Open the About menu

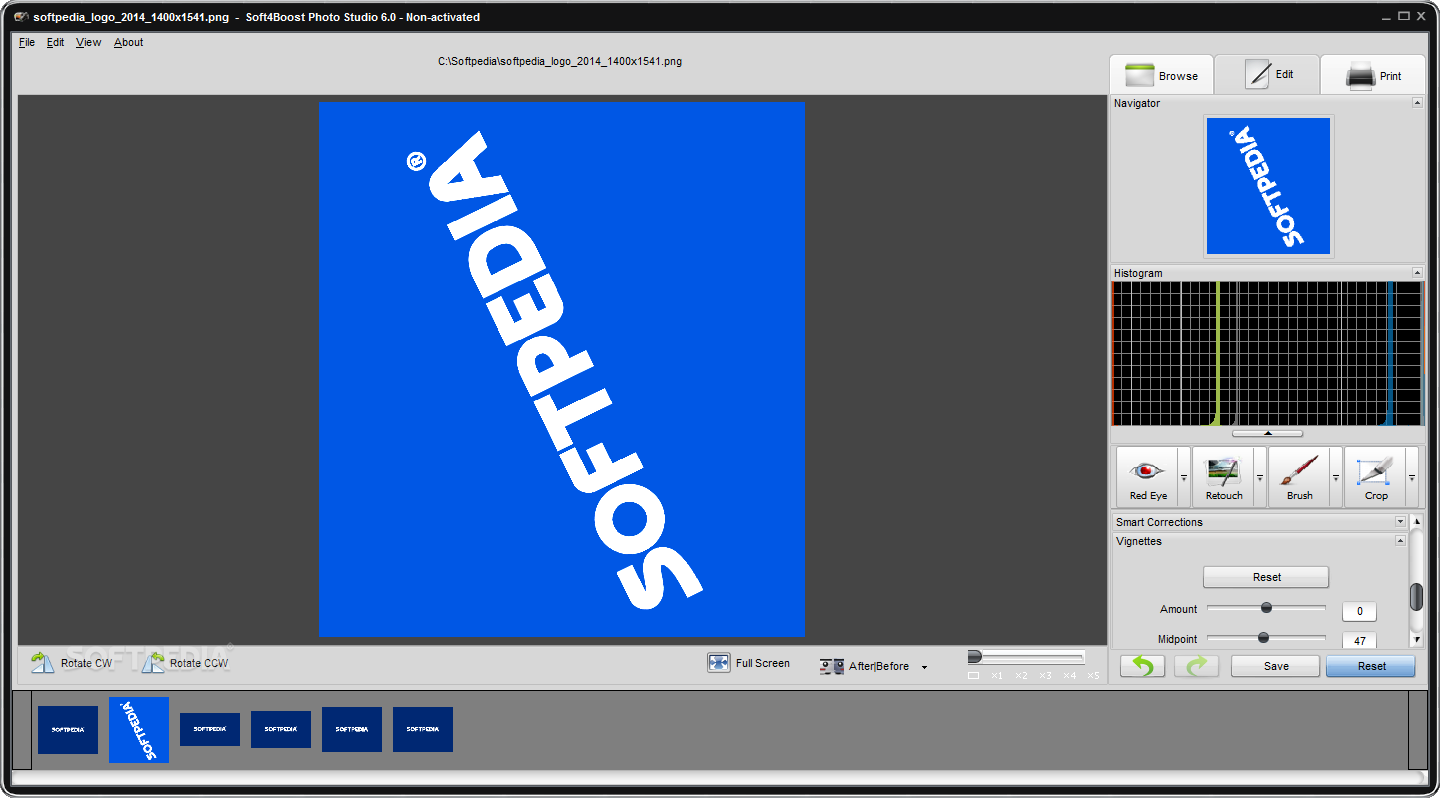tap(129, 42)
